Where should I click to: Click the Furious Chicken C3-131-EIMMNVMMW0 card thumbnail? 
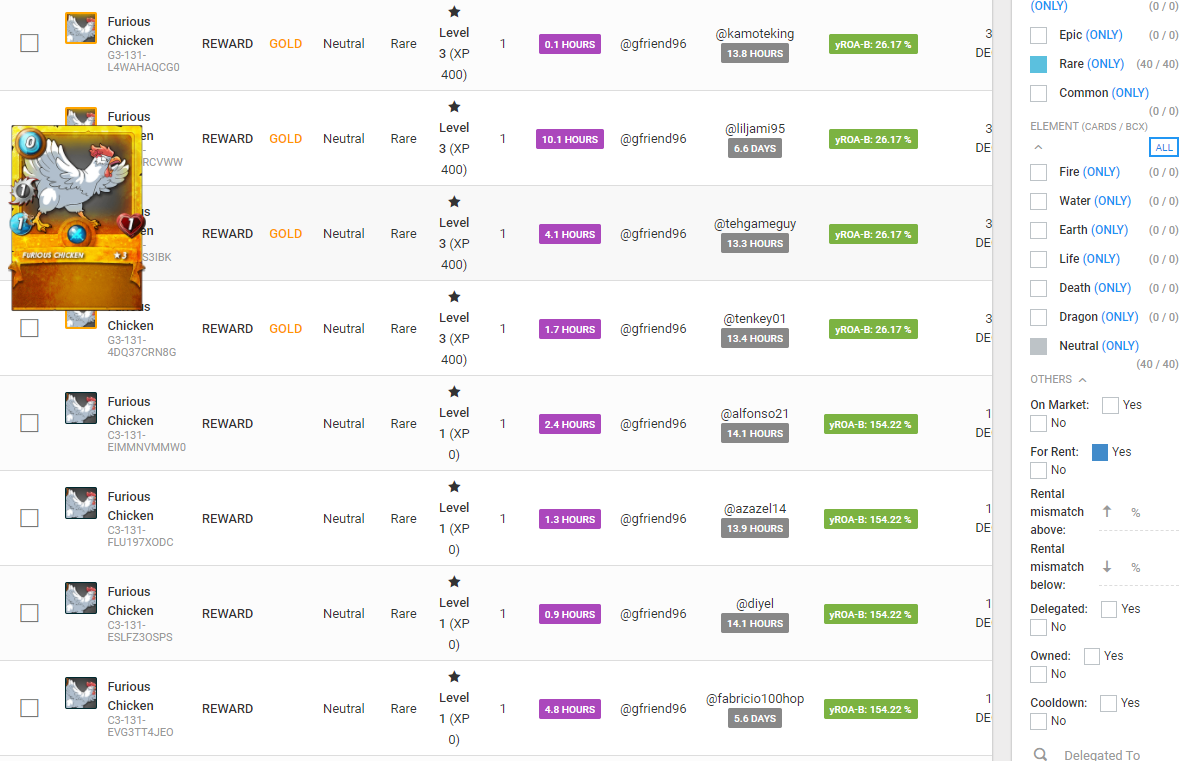click(81, 408)
